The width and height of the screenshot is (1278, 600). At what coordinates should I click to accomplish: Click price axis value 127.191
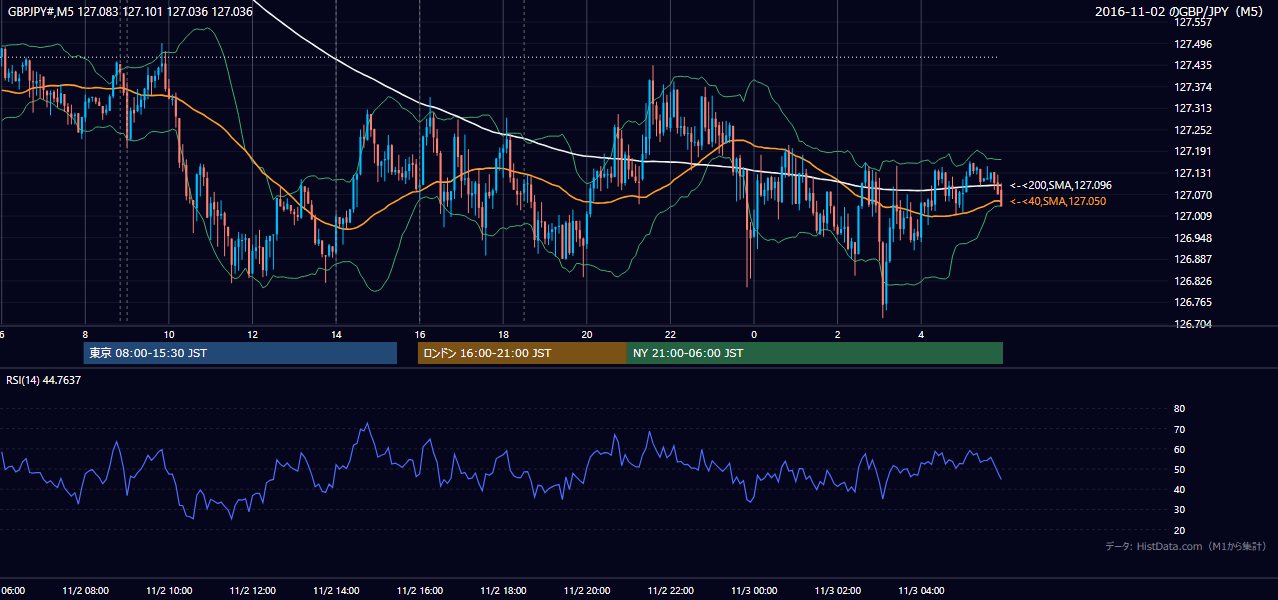(x=1192, y=151)
